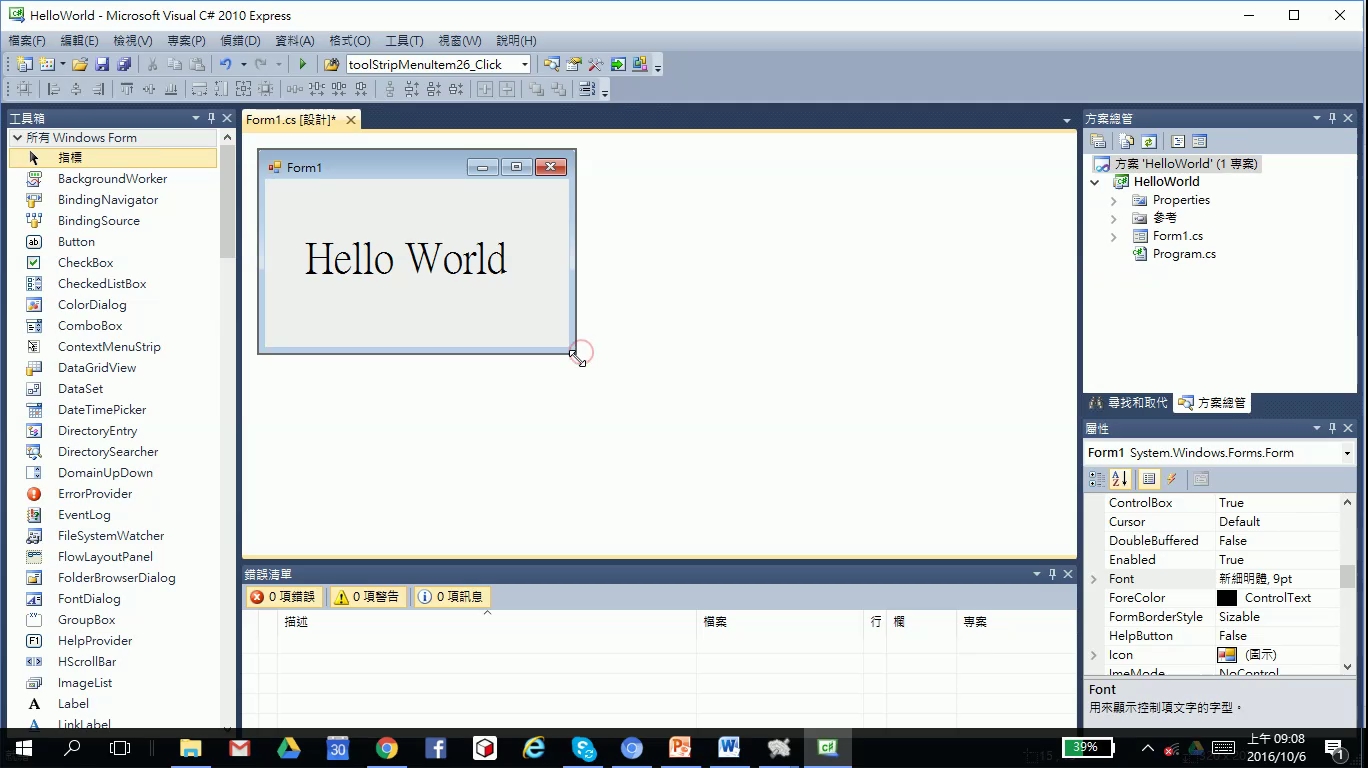Open the 格式(O) menu
This screenshot has width=1368, height=768.
tap(350, 41)
